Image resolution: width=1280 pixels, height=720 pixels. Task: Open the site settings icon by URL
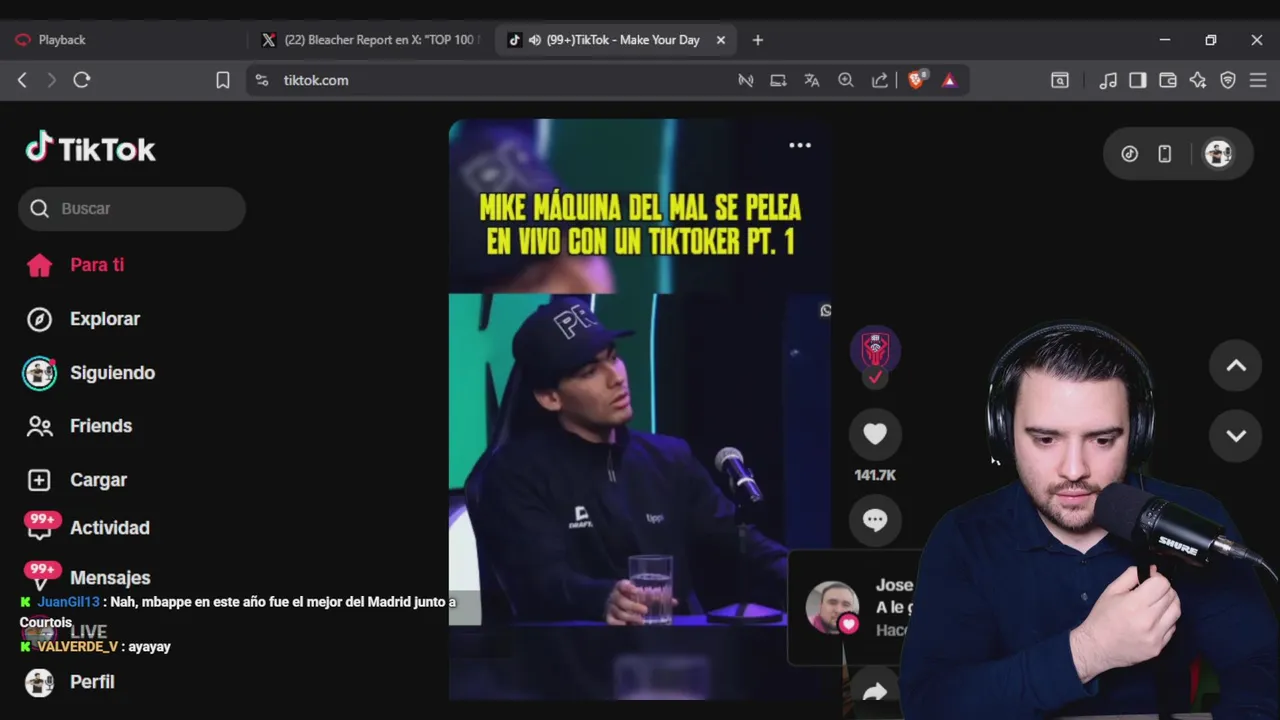coord(262,80)
